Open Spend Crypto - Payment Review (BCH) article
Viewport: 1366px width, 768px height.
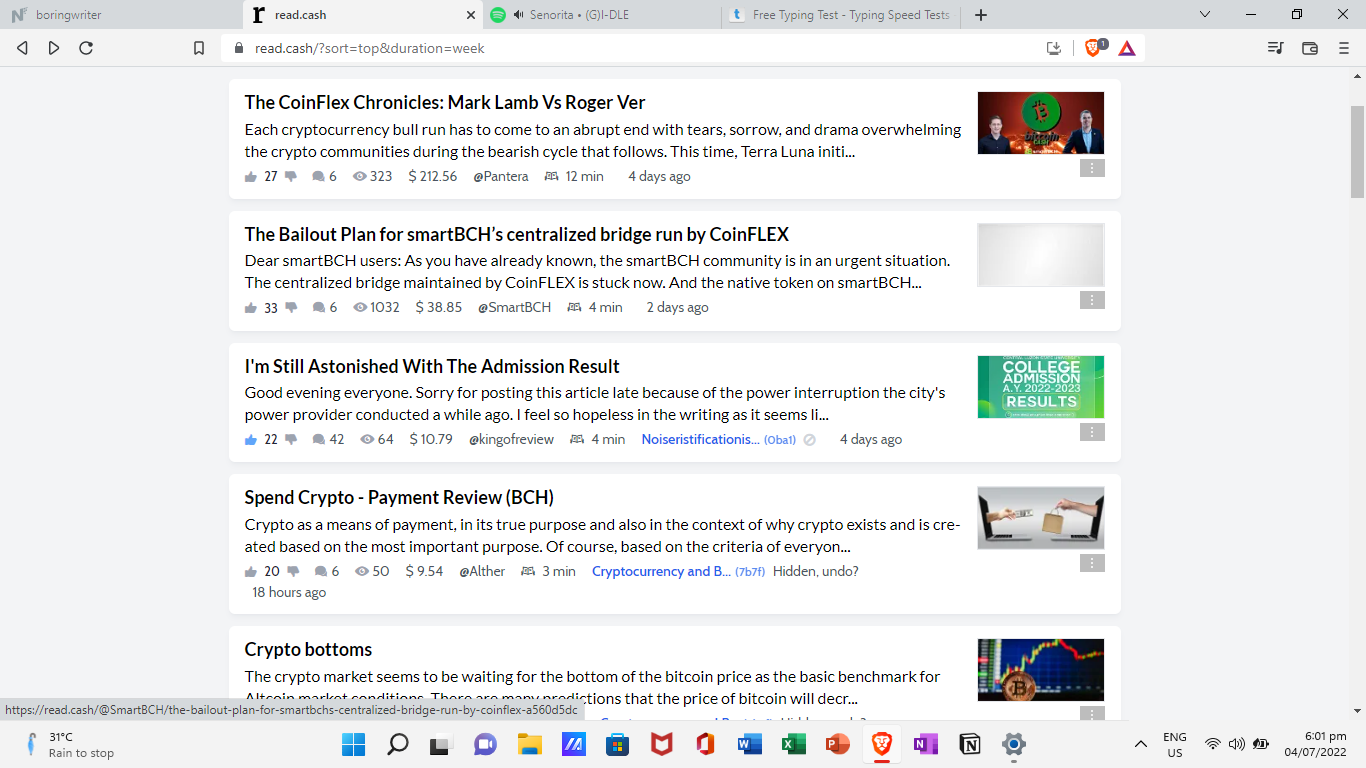pyautogui.click(x=399, y=497)
